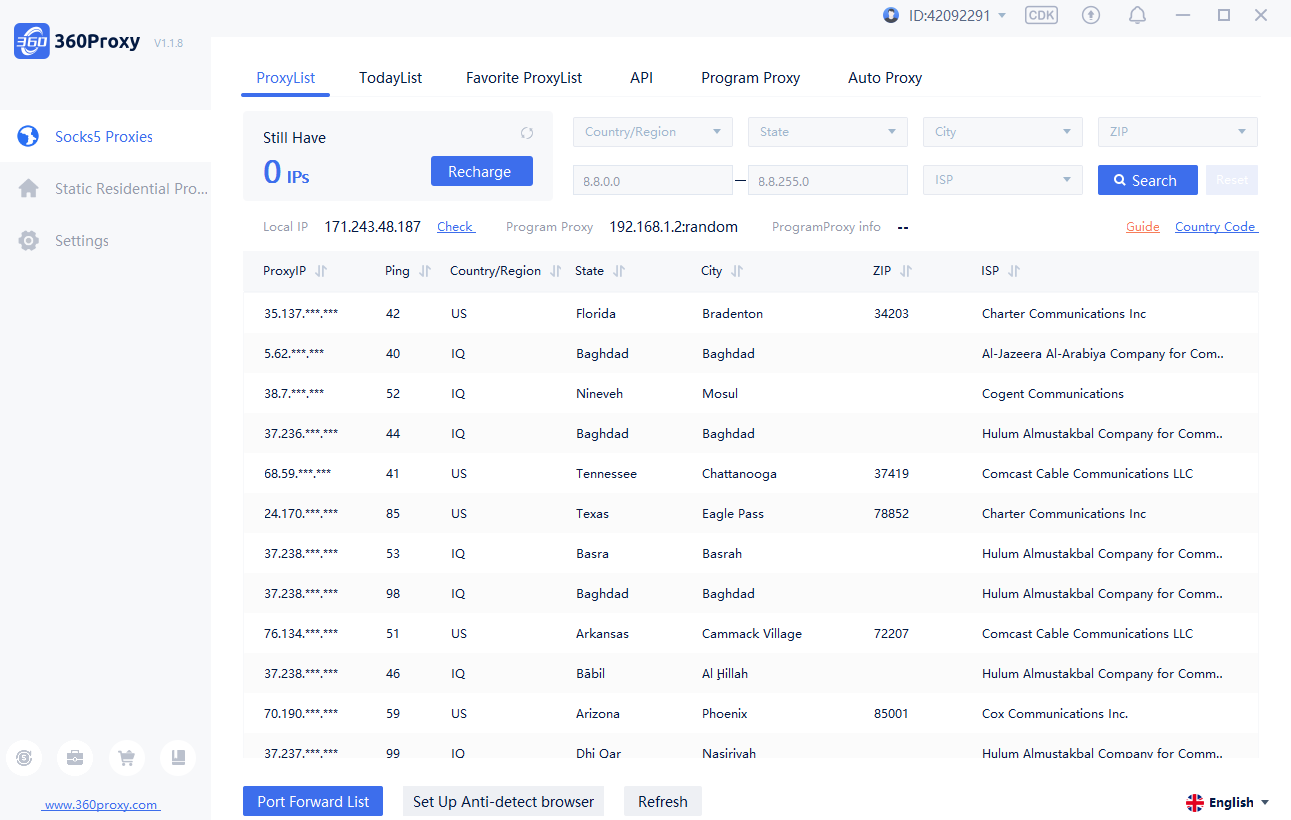Open the CDK redemption panel
Viewport: 1291px width, 820px height.
1041,15
